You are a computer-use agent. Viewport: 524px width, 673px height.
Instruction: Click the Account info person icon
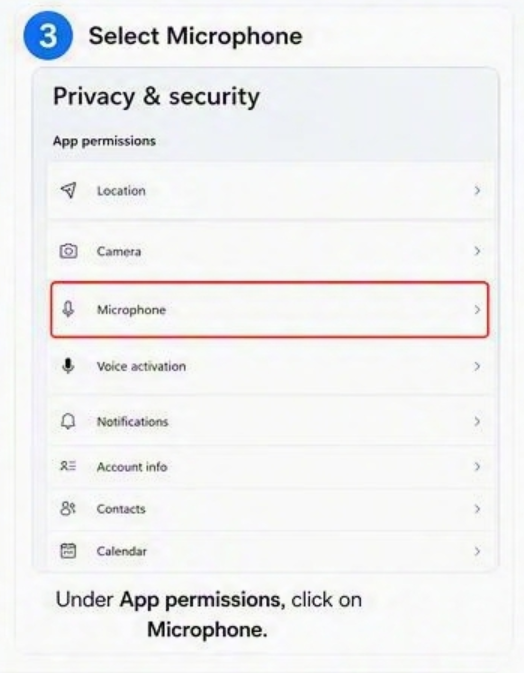coord(68,466)
